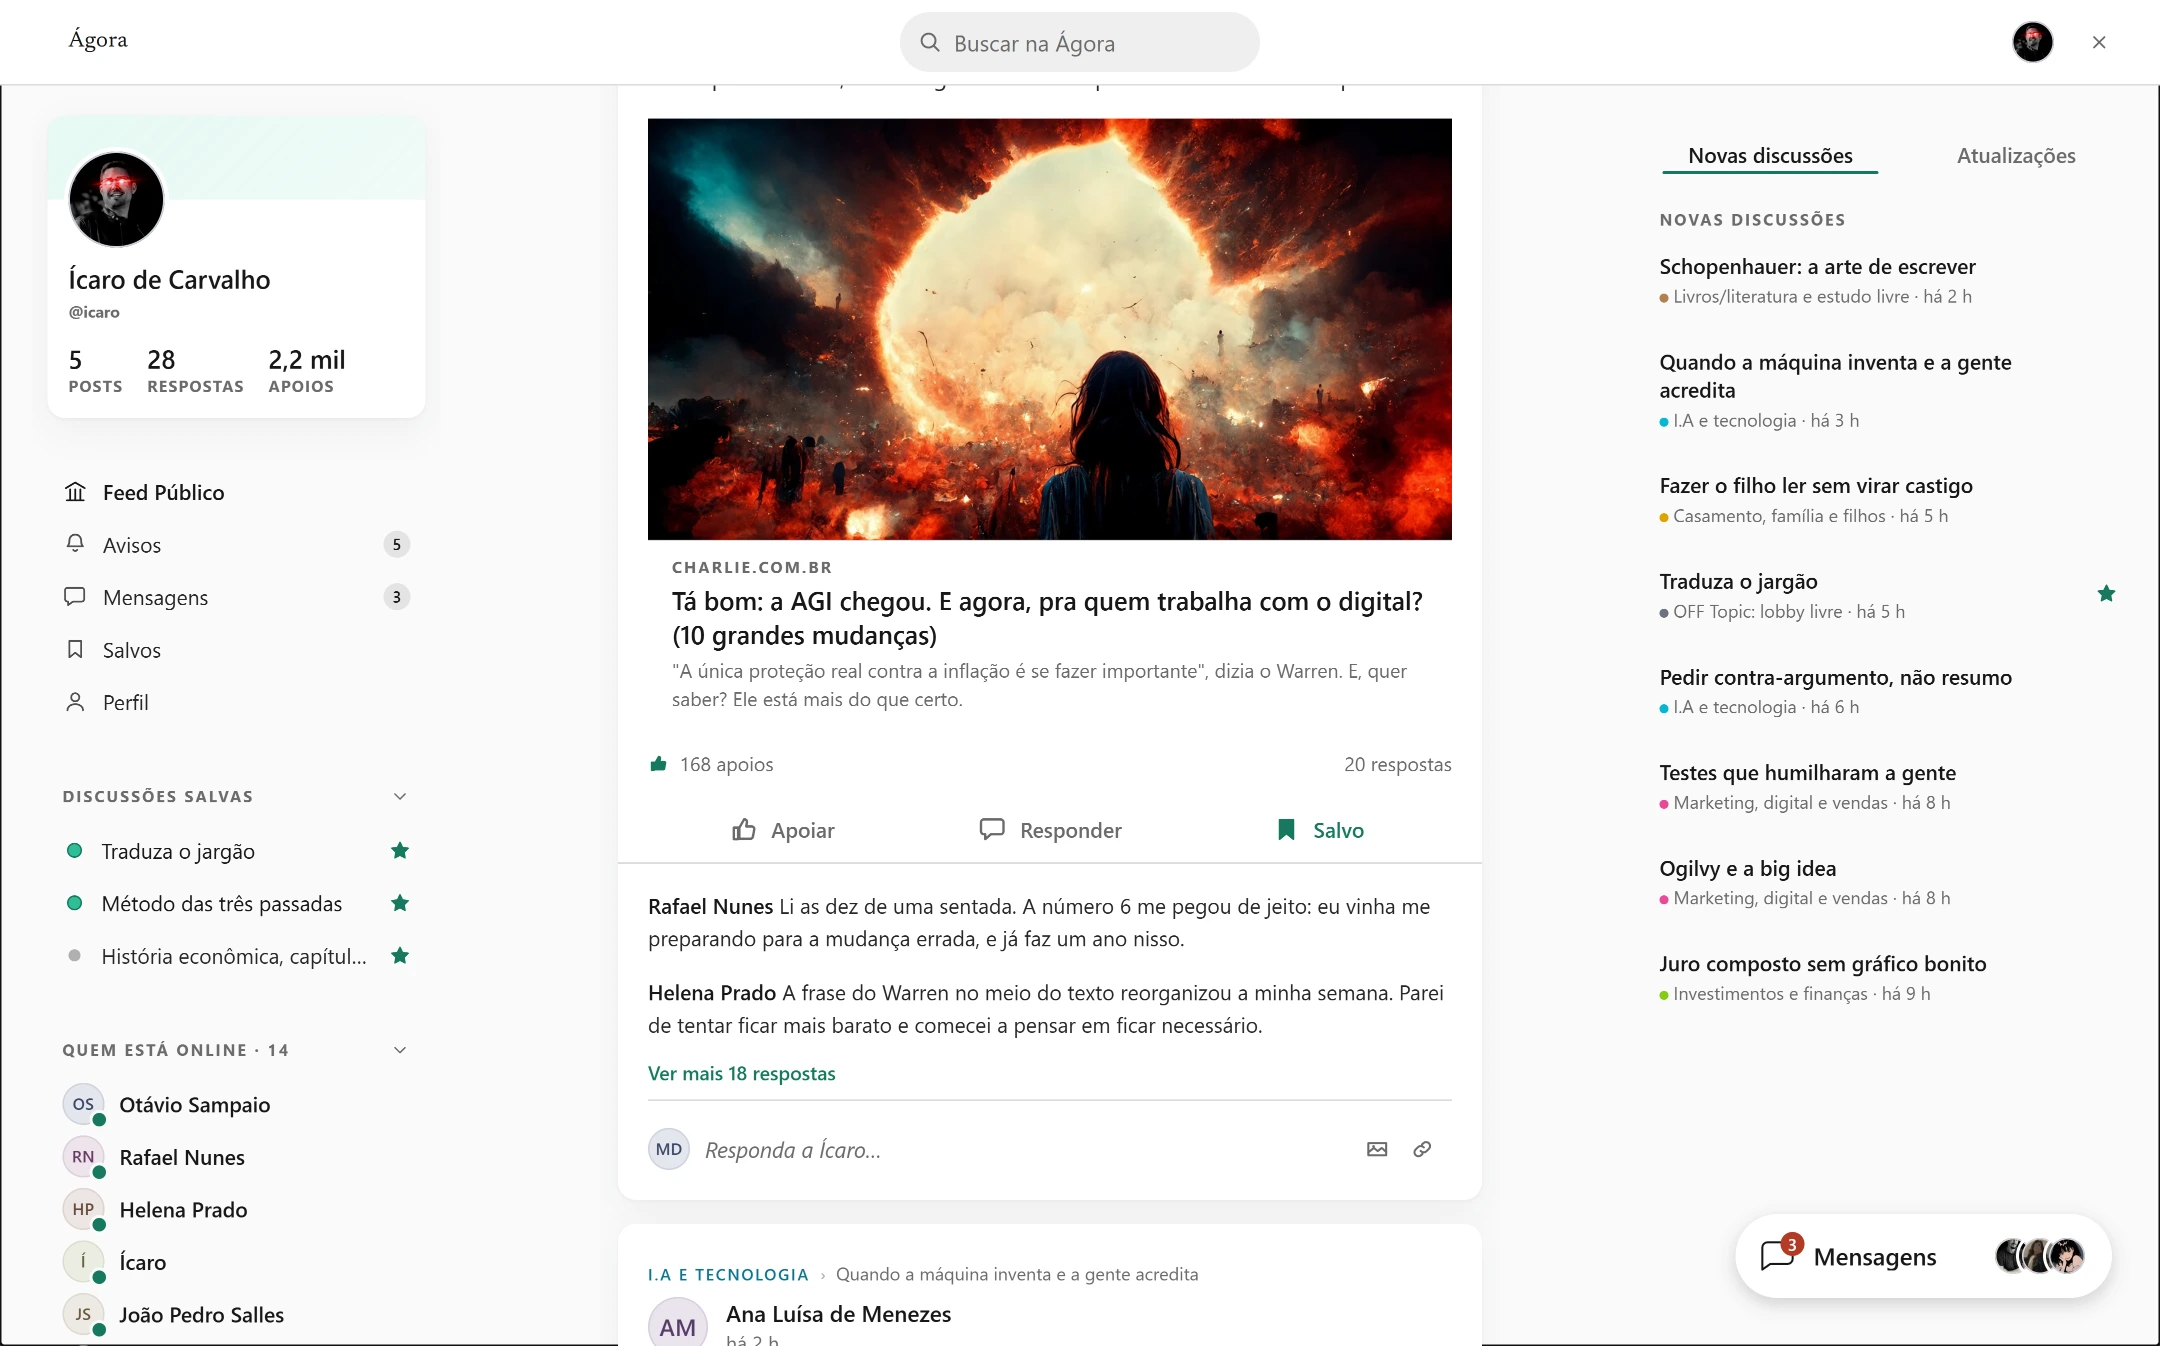
Task: Click the Mensagens speech bubble sidebar icon
Action: [75, 597]
